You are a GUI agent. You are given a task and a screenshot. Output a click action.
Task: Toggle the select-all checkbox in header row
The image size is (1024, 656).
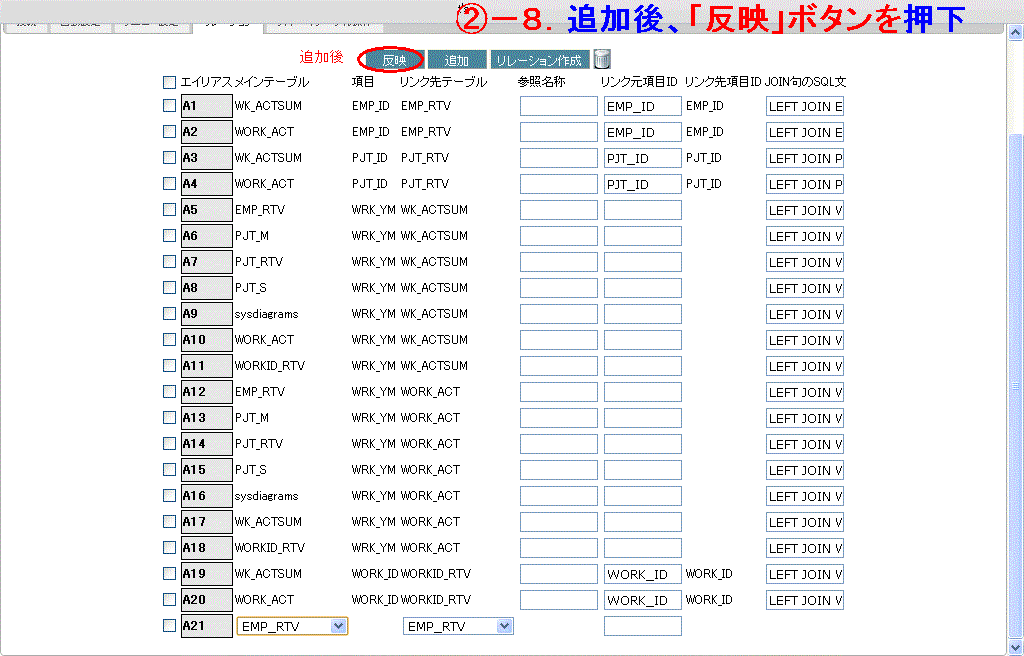click(x=169, y=82)
